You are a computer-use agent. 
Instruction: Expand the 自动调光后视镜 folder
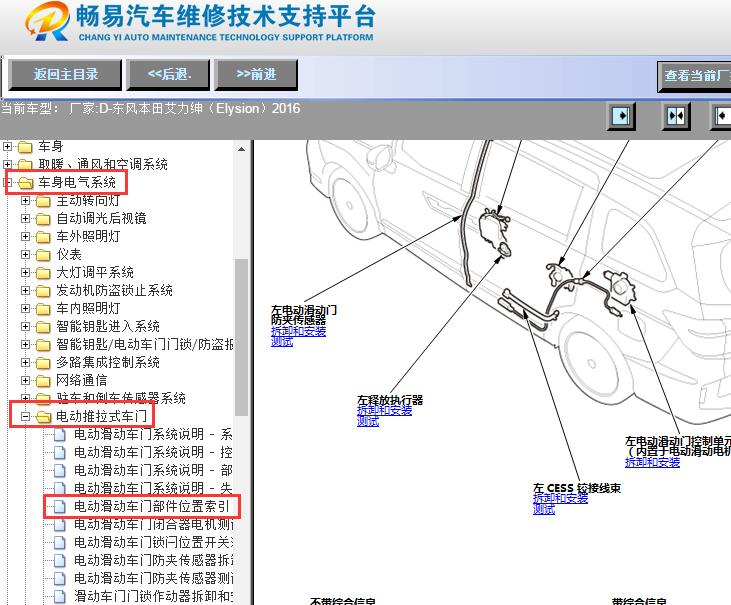coord(26,218)
